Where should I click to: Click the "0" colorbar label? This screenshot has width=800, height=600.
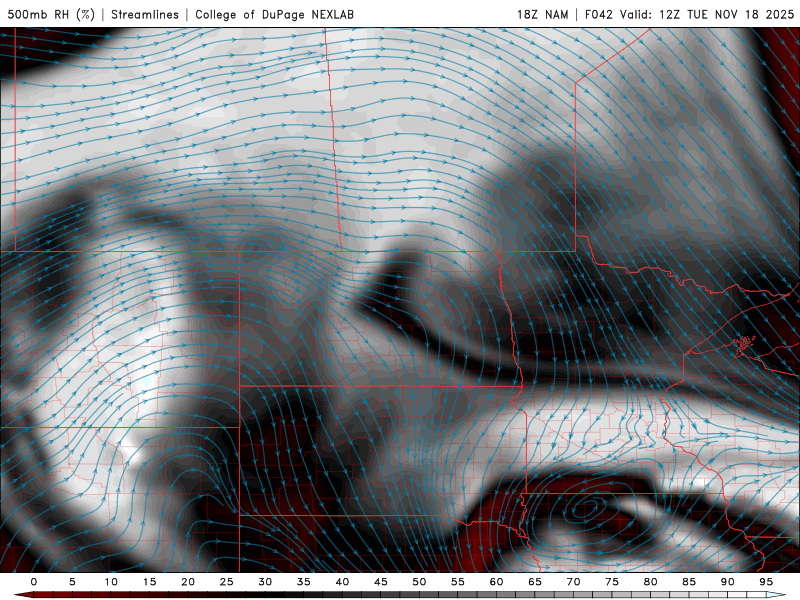[34, 582]
